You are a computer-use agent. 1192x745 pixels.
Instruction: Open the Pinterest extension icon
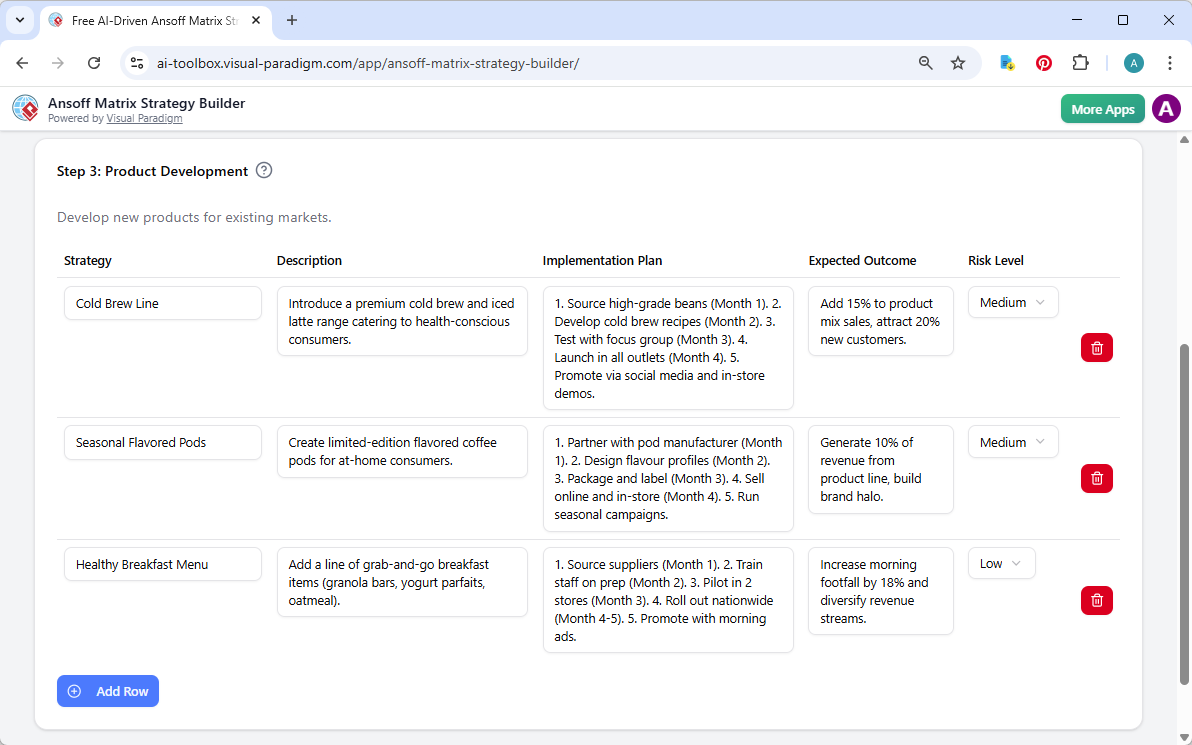[x=1043, y=62]
